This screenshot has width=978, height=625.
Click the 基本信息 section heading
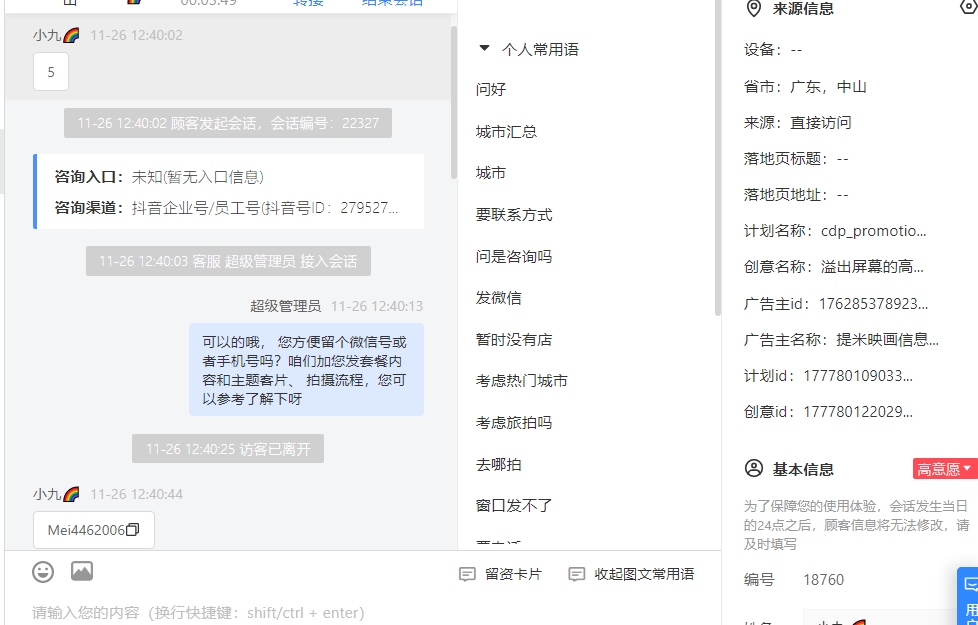803,469
